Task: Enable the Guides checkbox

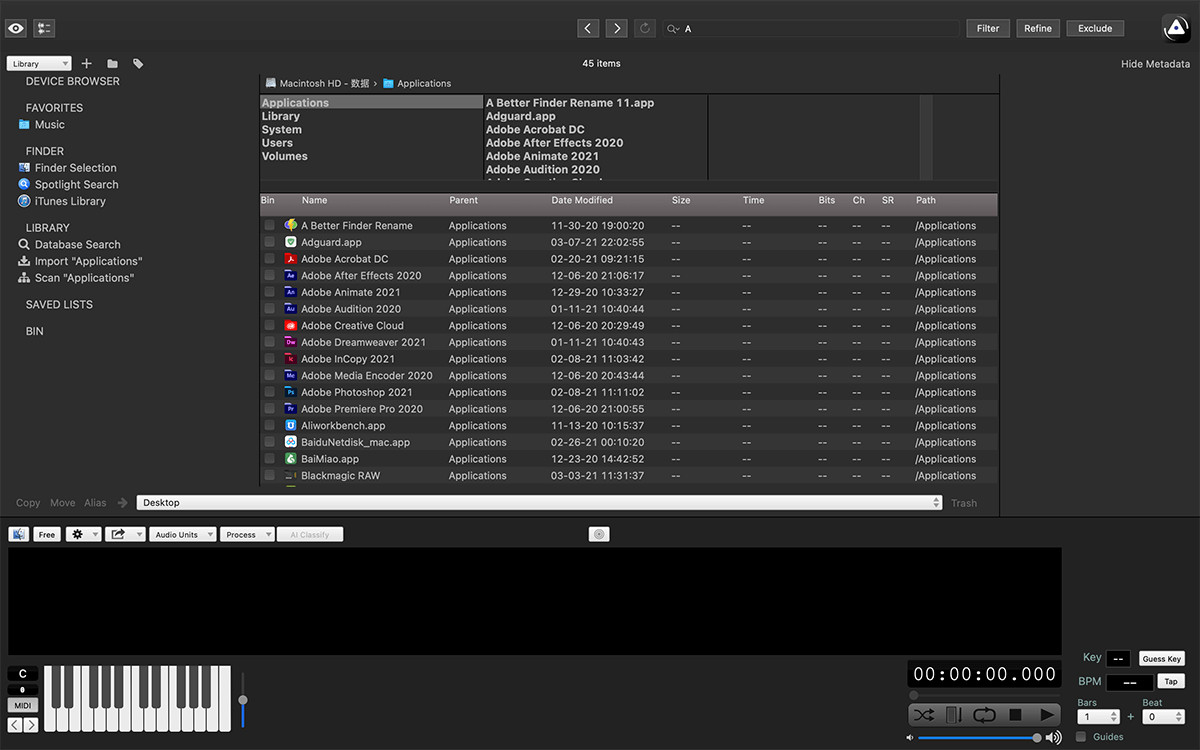Action: click(1081, 737)
